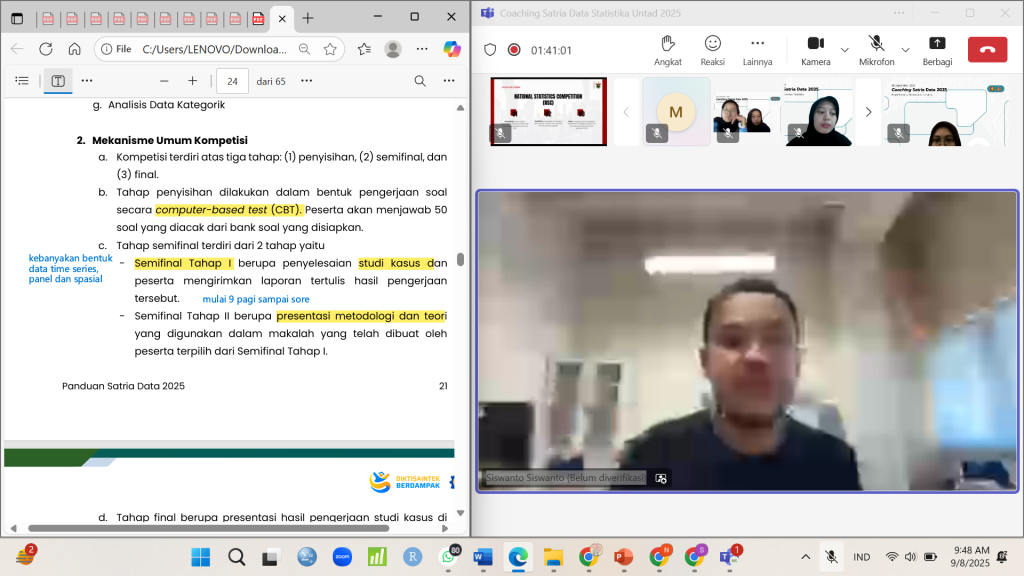Hang up the call with red phone button
Image resolution: width=1024 pixels, height=576 pixels.
(x=987, y=49)
